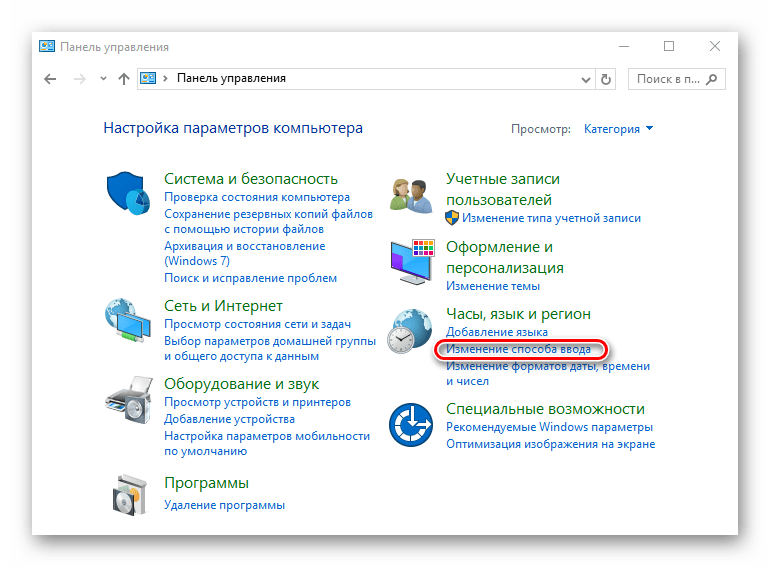Open Часы, язык и регион category

tap(519, 314)
